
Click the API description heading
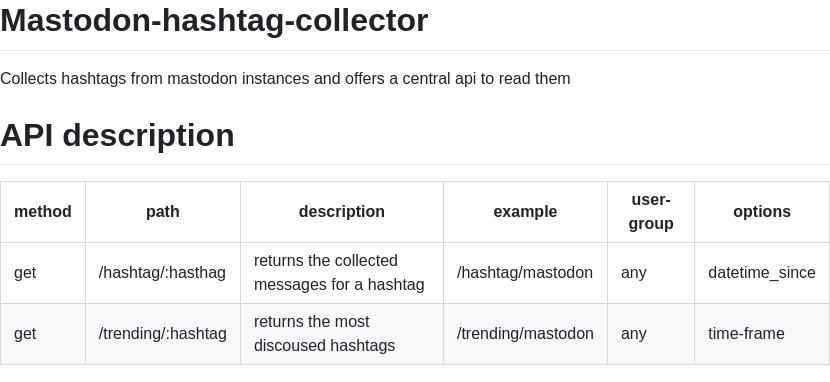click(118, 135)
